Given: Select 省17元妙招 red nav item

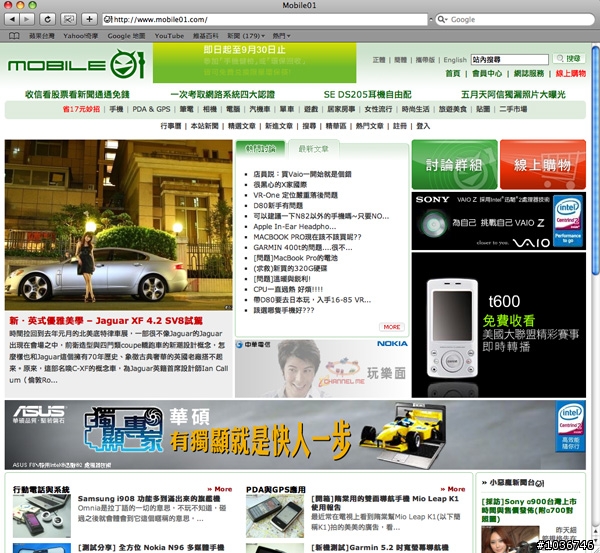Looking at the screenshot, I should tap(81, 109).
